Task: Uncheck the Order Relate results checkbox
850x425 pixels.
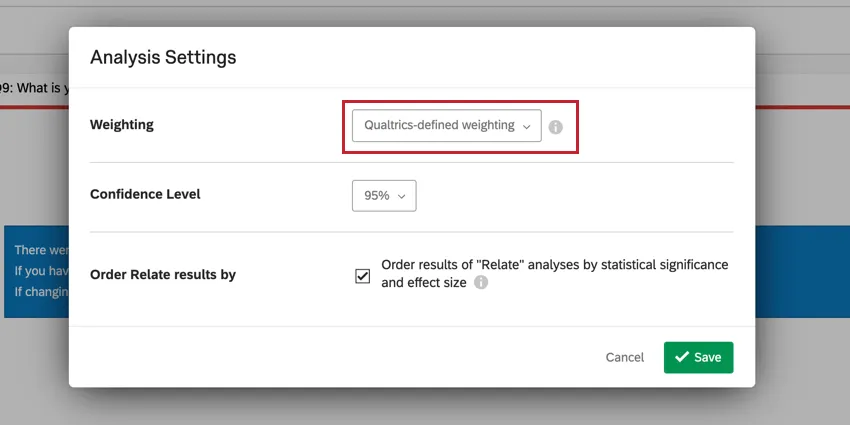Action: 363,276
